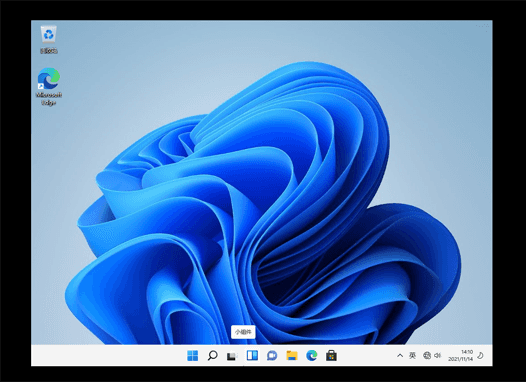Expand hidden tray icons chevron
This screenshot has width=526, height=382.
[x=400, y=356]
